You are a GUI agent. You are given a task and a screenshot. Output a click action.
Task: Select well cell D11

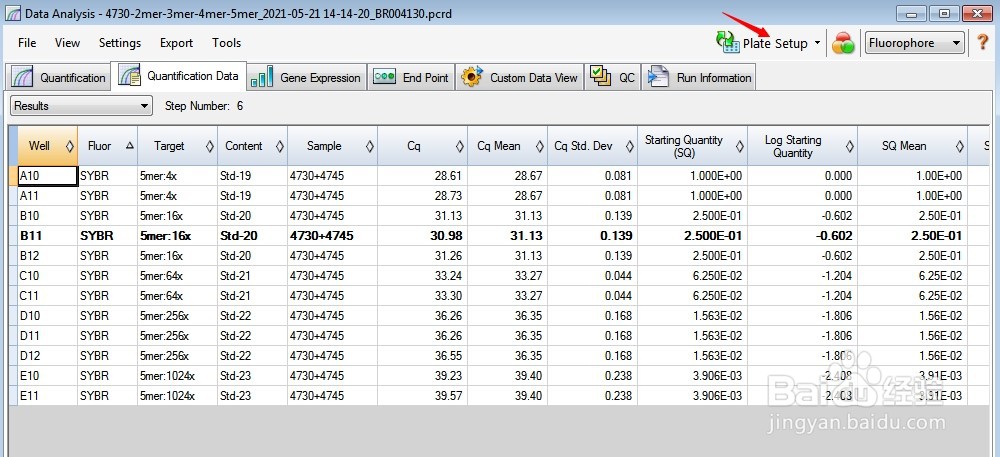(47, 335)
